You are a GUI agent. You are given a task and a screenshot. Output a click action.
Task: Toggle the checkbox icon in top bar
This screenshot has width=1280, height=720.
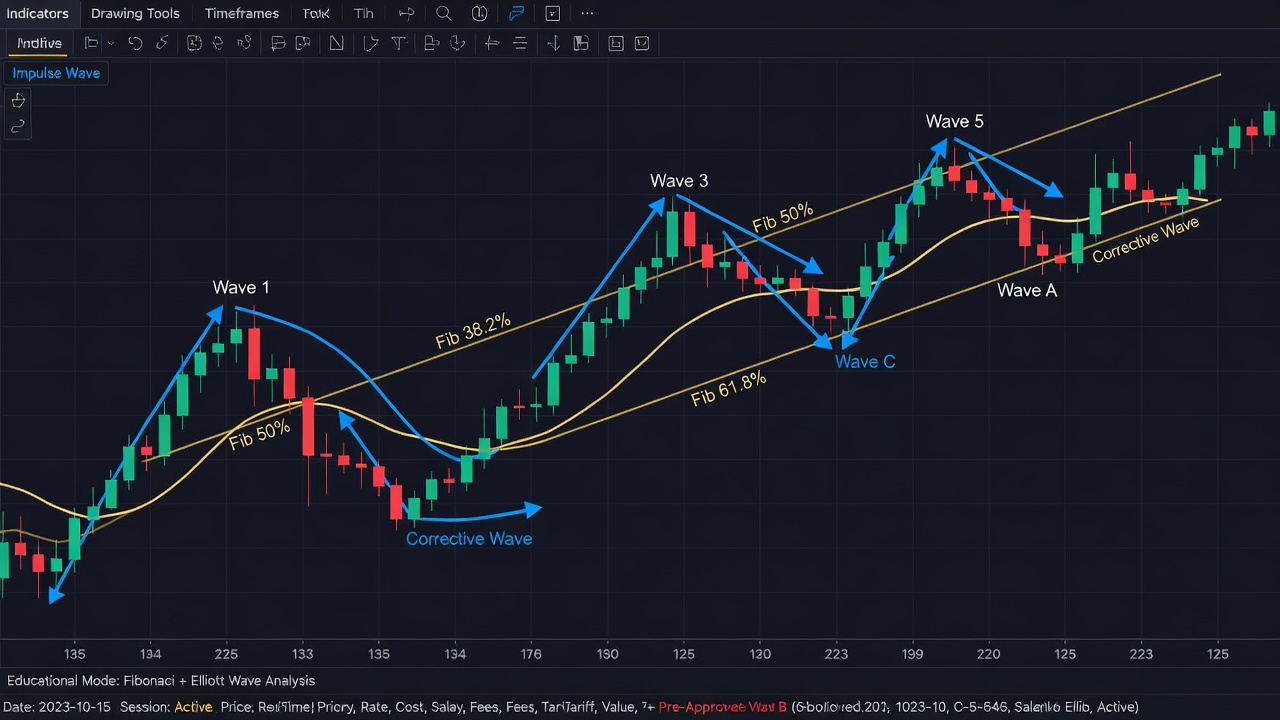click(553, 14)
